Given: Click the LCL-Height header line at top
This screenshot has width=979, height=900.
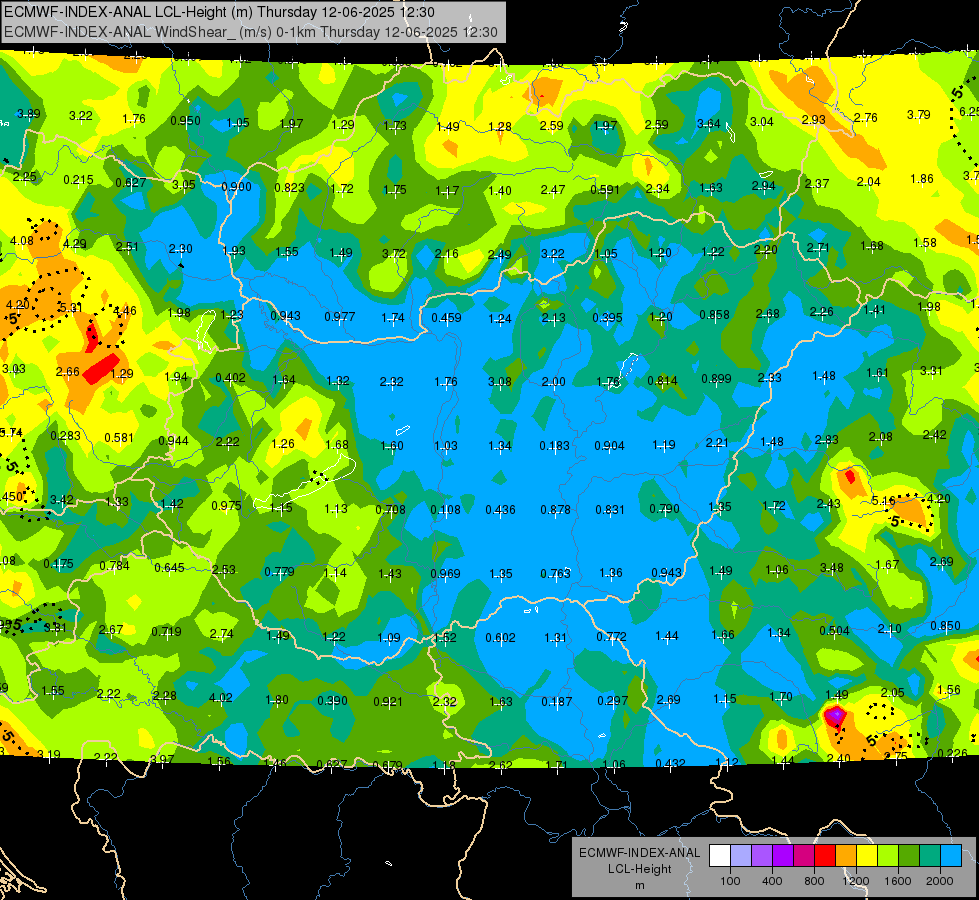Looking at the screenshot, I should coord(219,12).
